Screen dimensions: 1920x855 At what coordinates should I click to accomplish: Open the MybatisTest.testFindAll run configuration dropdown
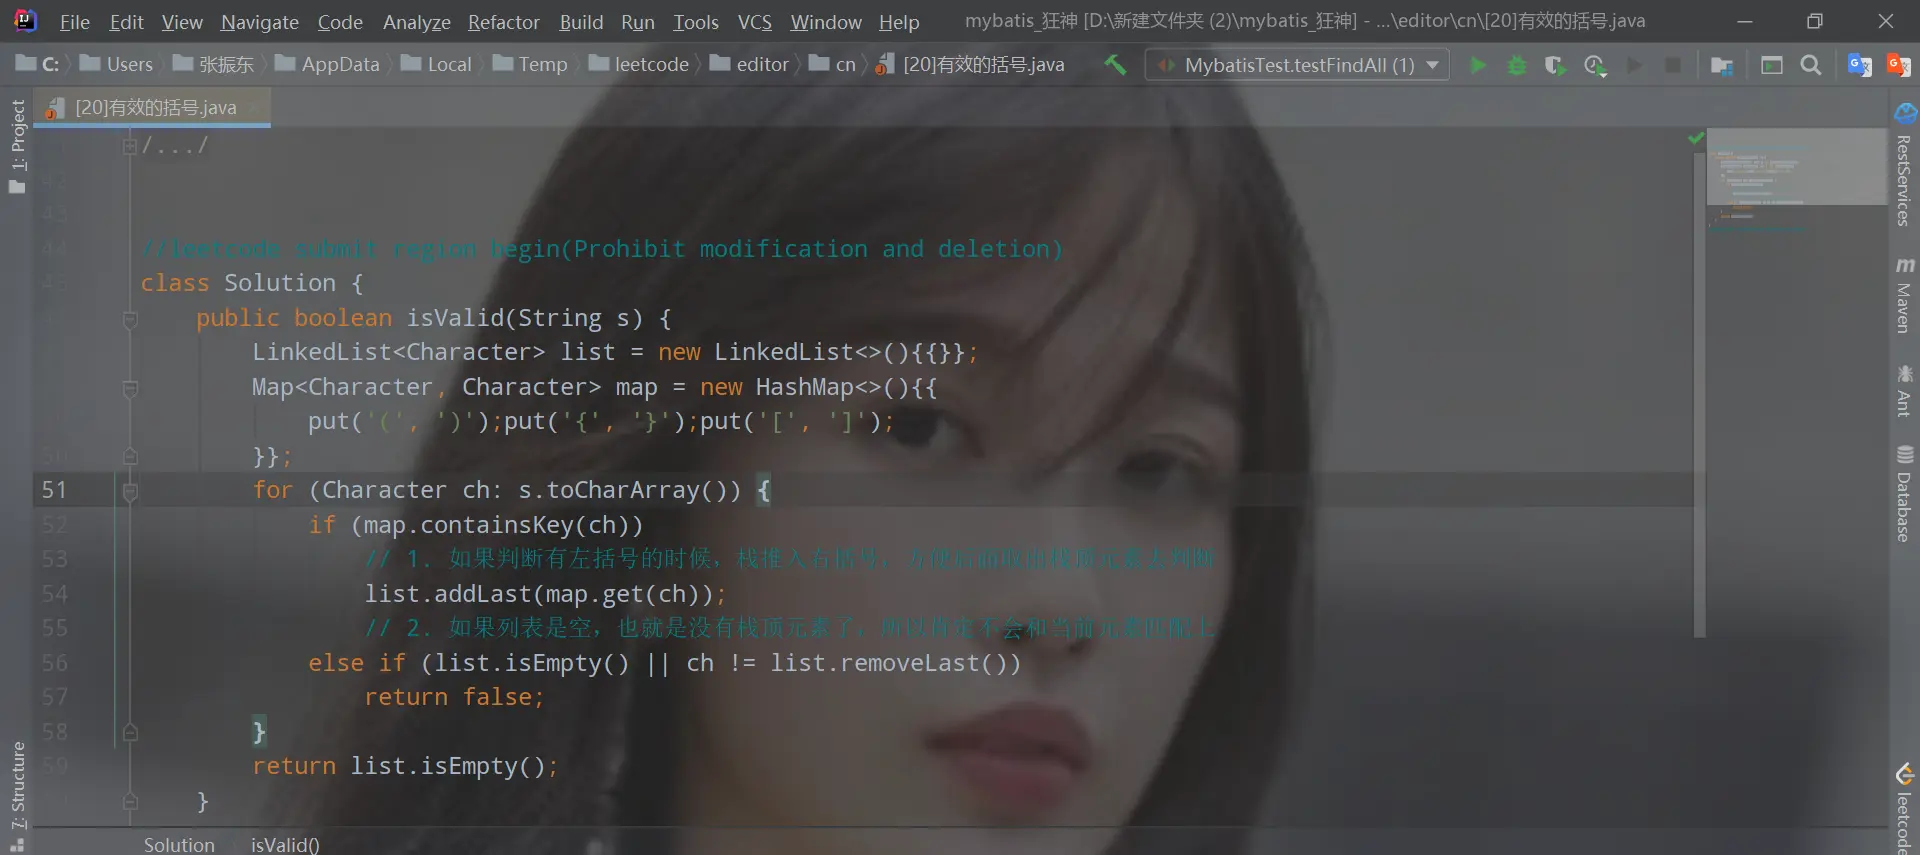tap(1297, 65)
